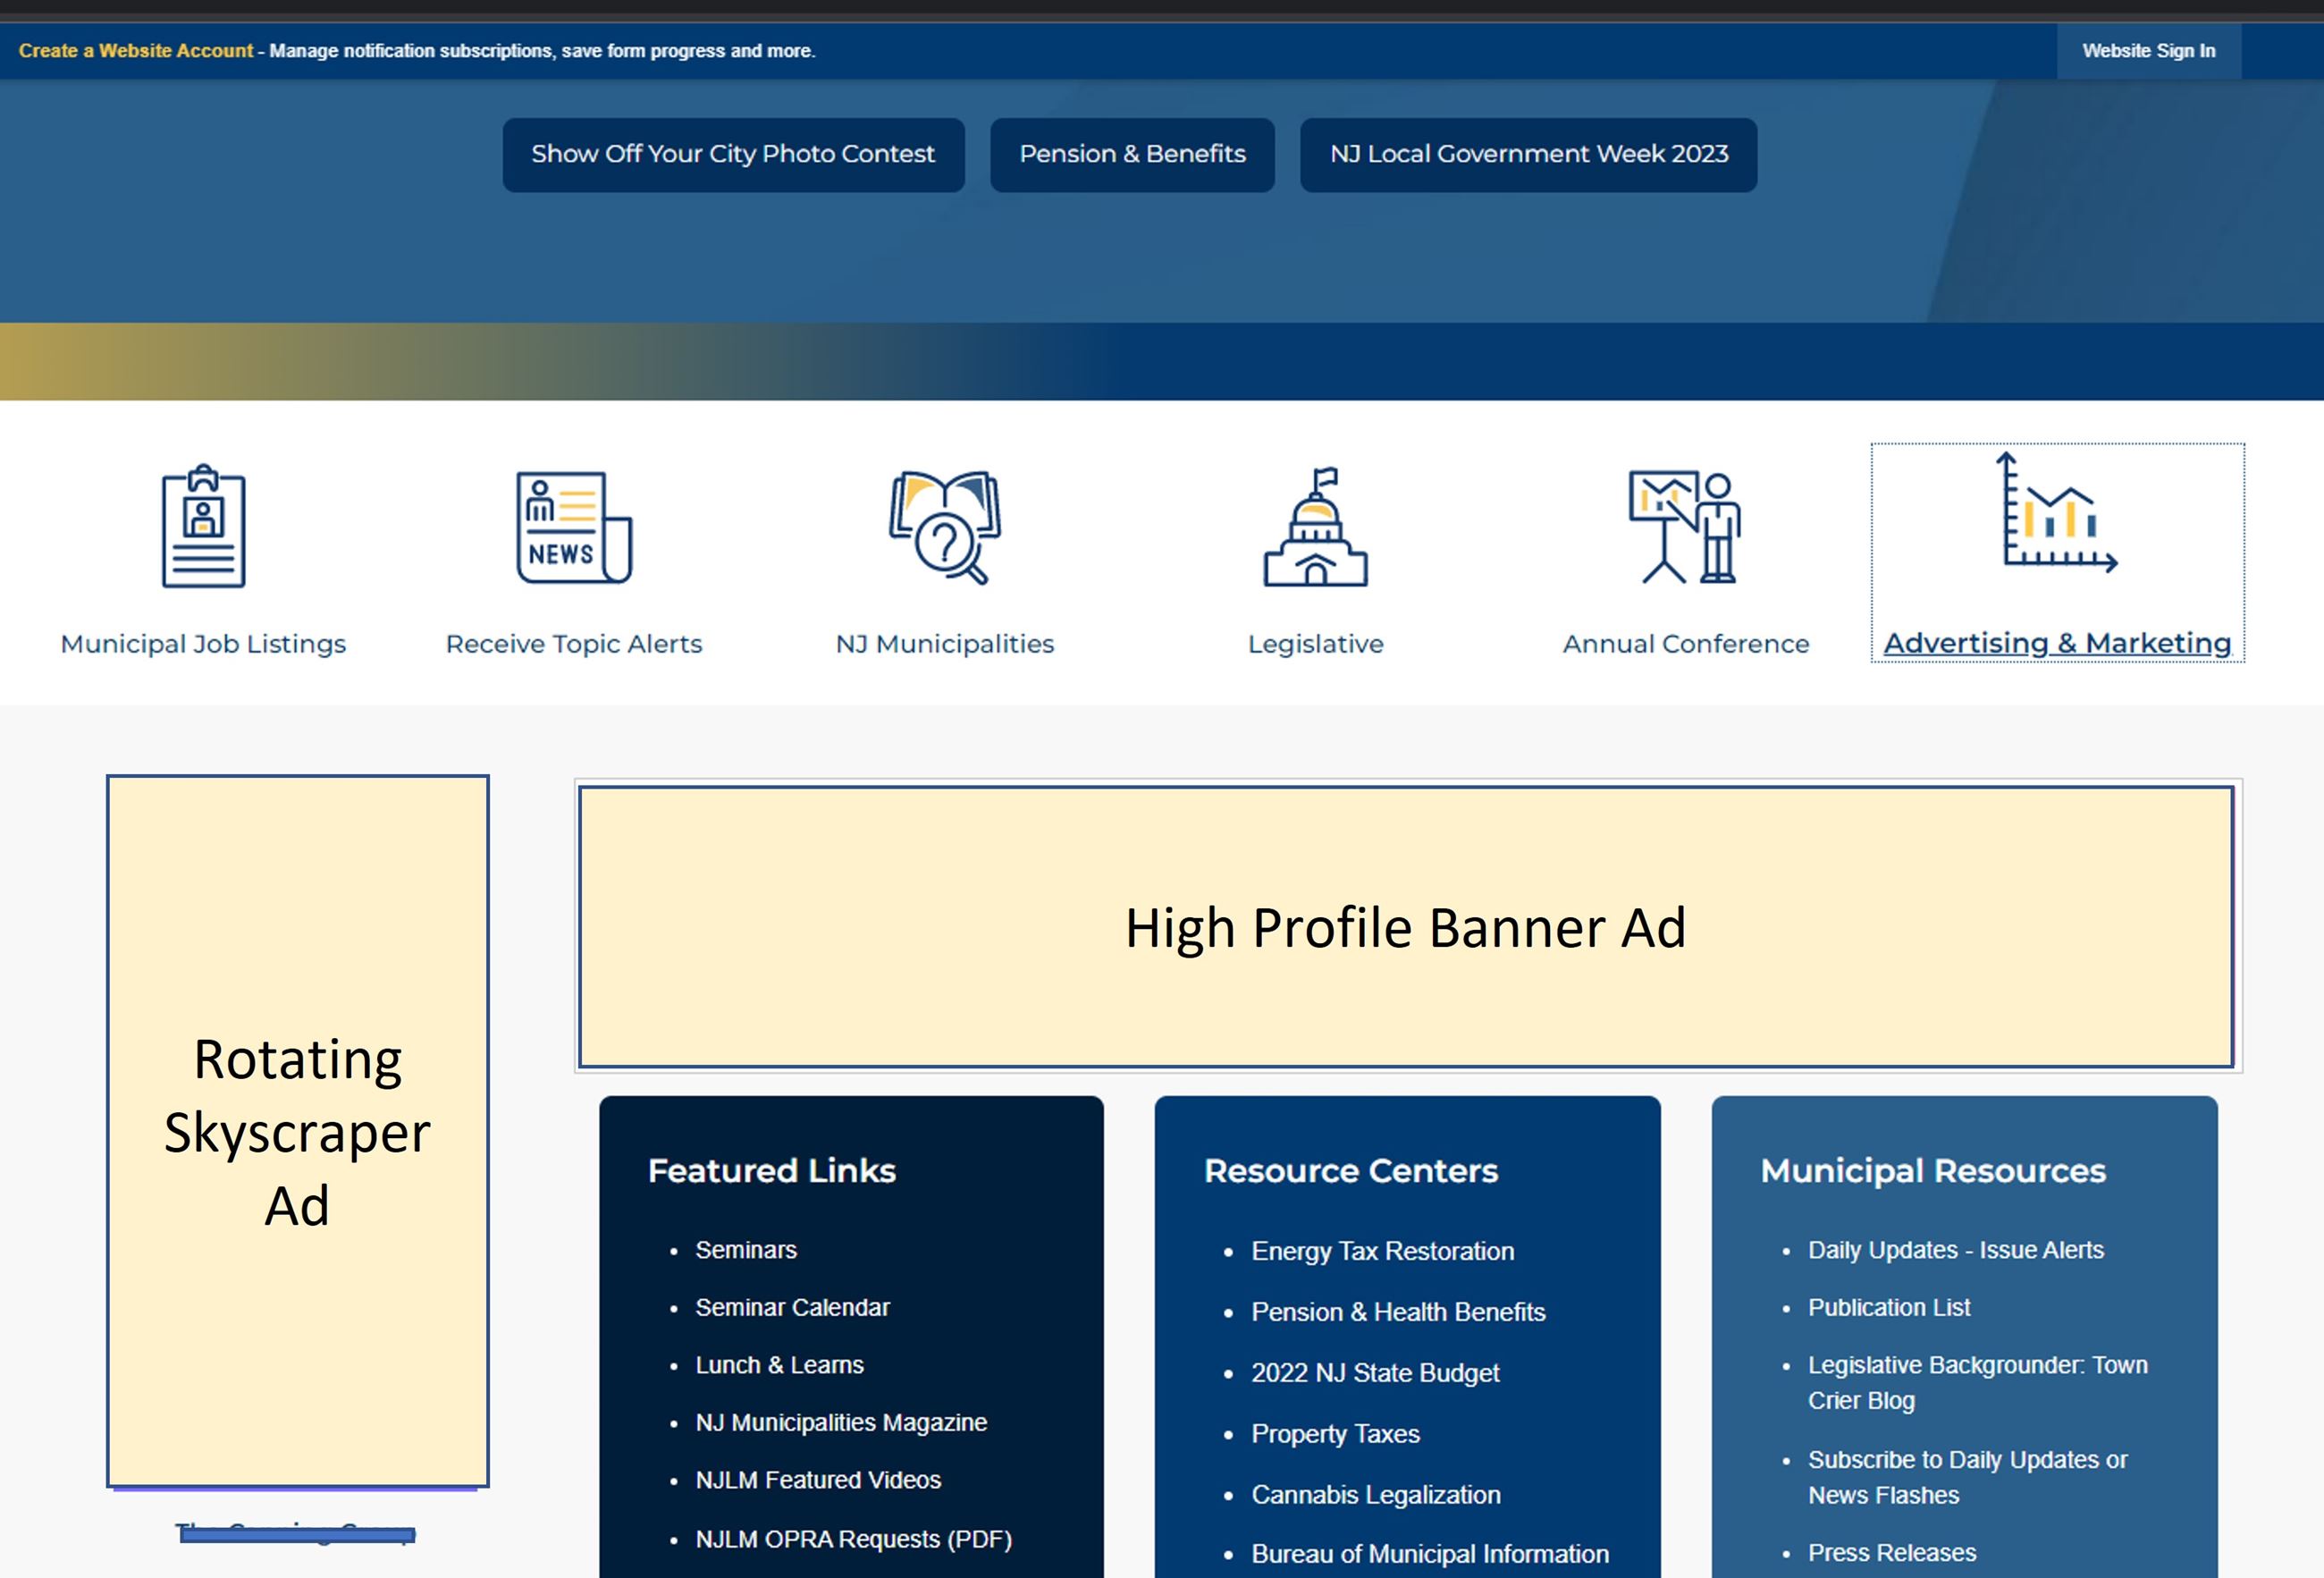The image size is (2324, 1578).
Task: Open NJ Local Government Week 2023
Action: pos(1528,154)
